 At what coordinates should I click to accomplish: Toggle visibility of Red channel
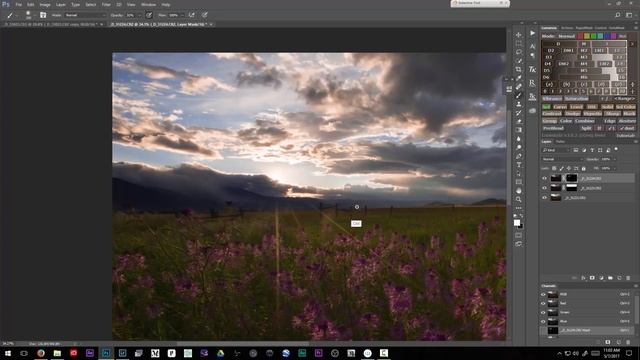click(x=543, y=303)
